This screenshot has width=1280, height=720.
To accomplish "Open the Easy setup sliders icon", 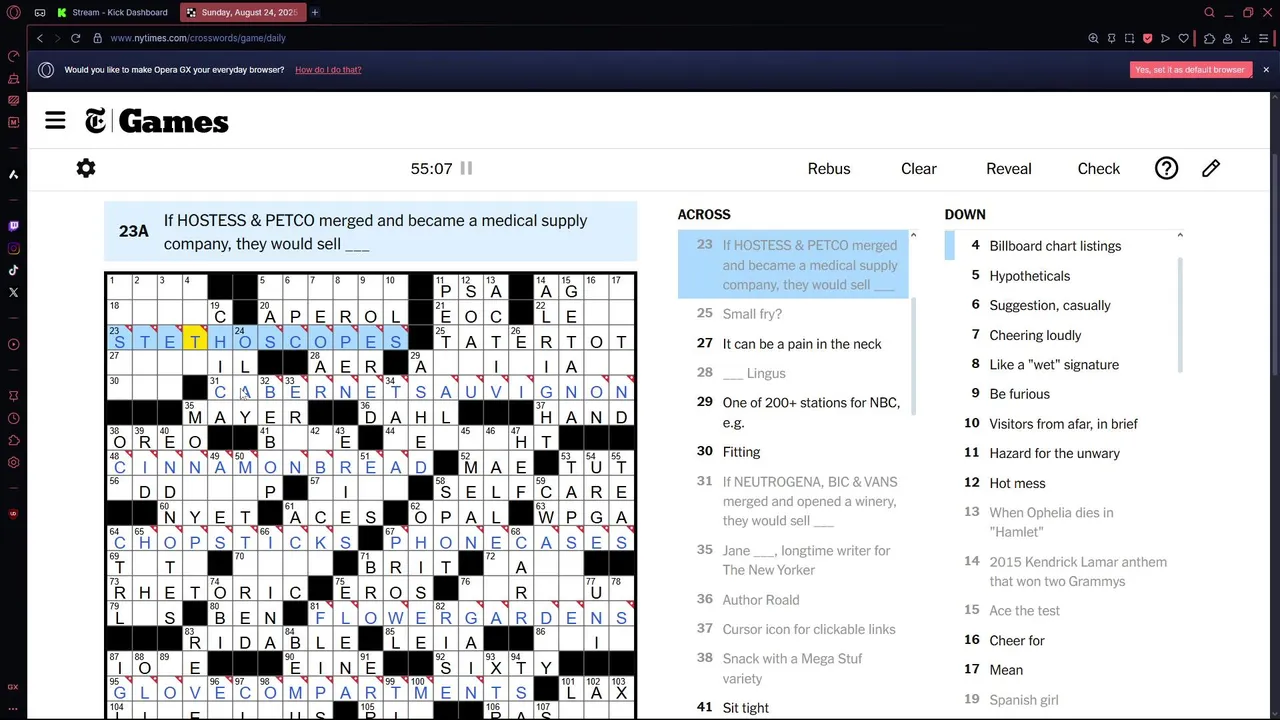I will pos(1265,38).
